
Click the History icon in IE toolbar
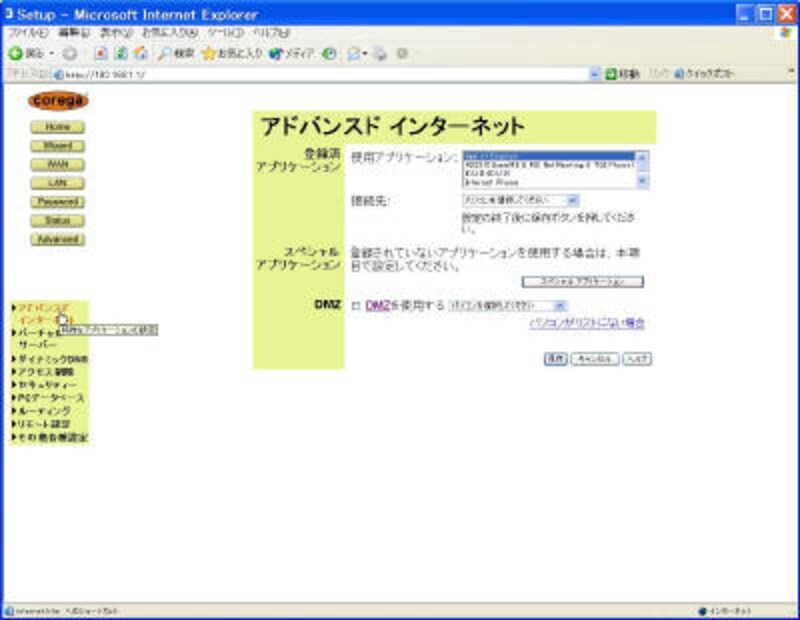click(329, 53)
